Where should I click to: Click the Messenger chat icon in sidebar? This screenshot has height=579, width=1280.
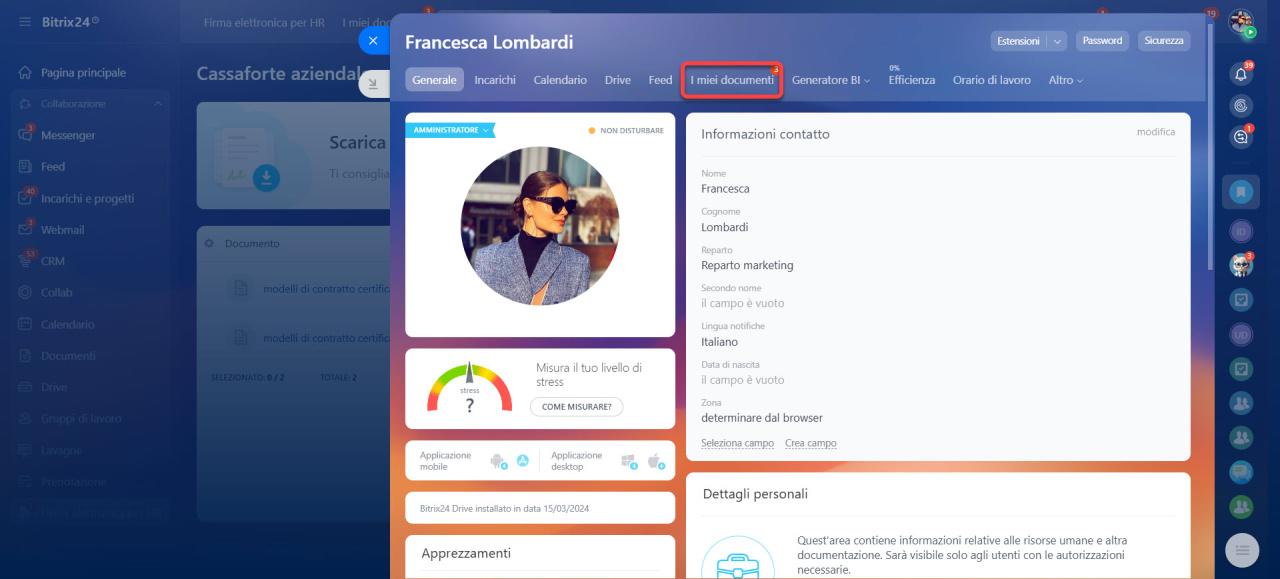[25, 135]
